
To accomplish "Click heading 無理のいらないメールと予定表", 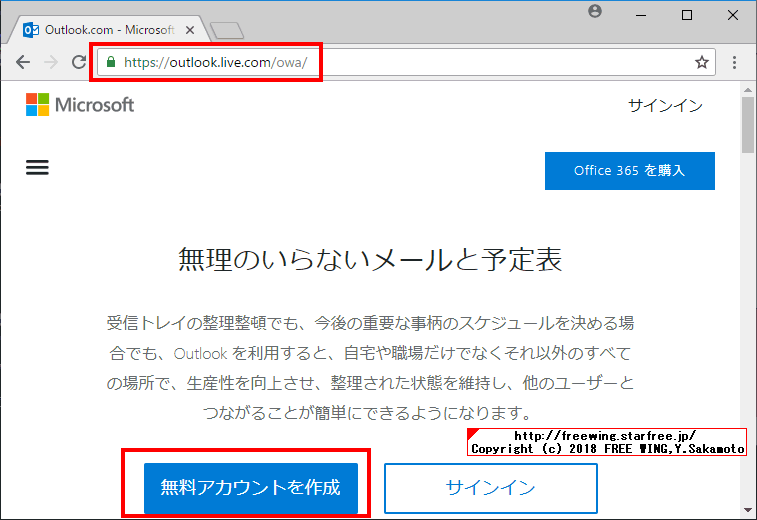I will (x=370, y=260).
